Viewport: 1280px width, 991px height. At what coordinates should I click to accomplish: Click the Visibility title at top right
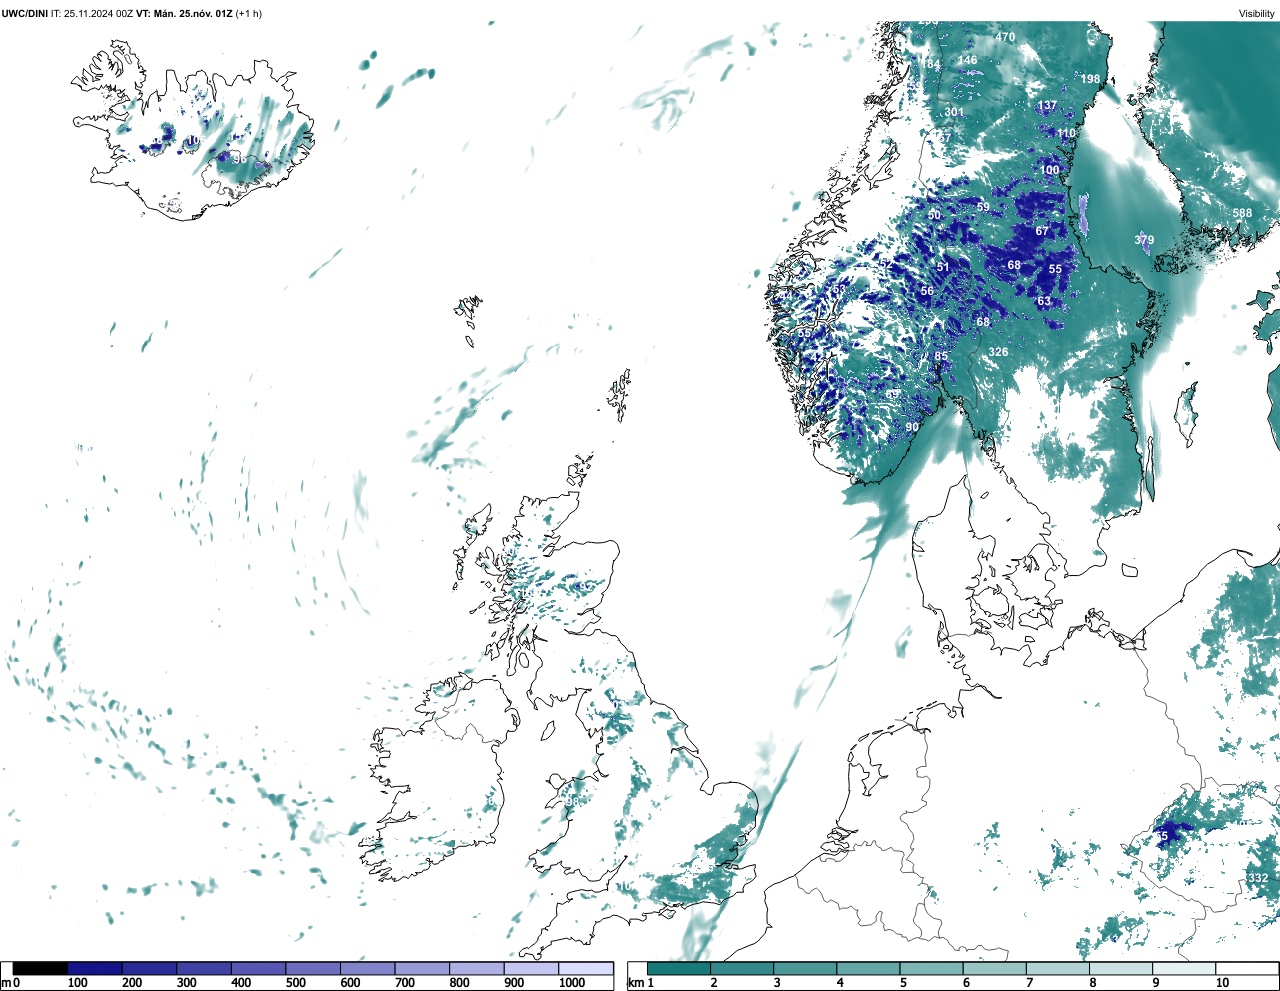[x=1257, y=14]
